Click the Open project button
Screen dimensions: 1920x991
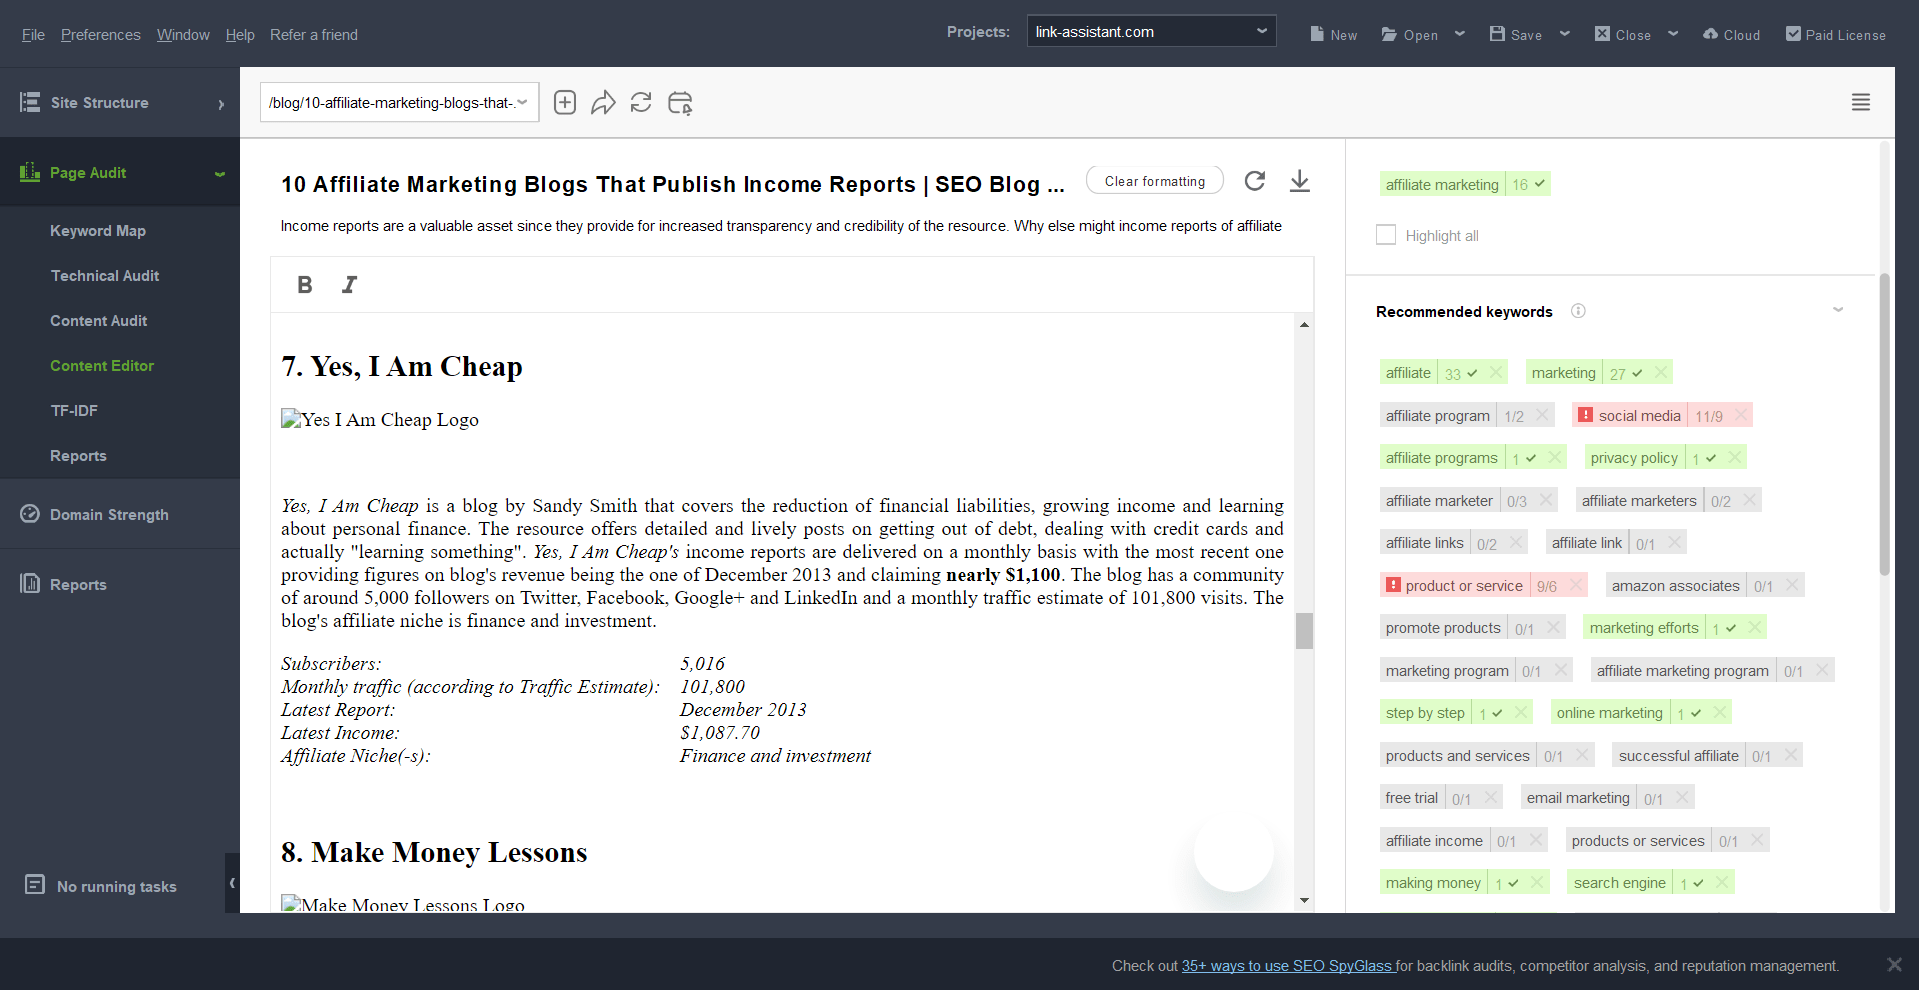(x=1410, y=34)
